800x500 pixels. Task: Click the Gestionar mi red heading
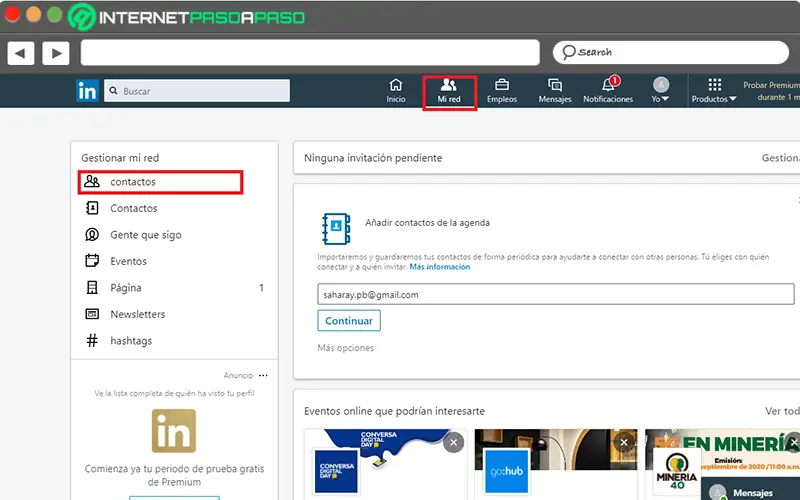coord(120,158)
